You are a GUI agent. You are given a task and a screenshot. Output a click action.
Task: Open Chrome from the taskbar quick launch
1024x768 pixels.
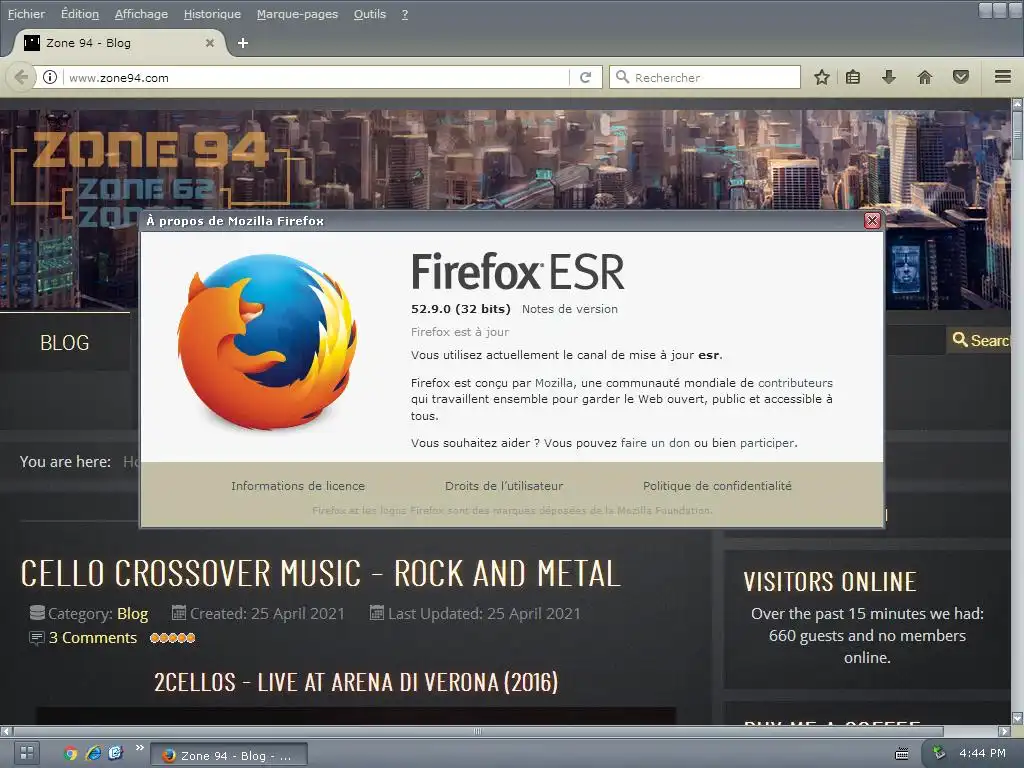click(71, 753)
